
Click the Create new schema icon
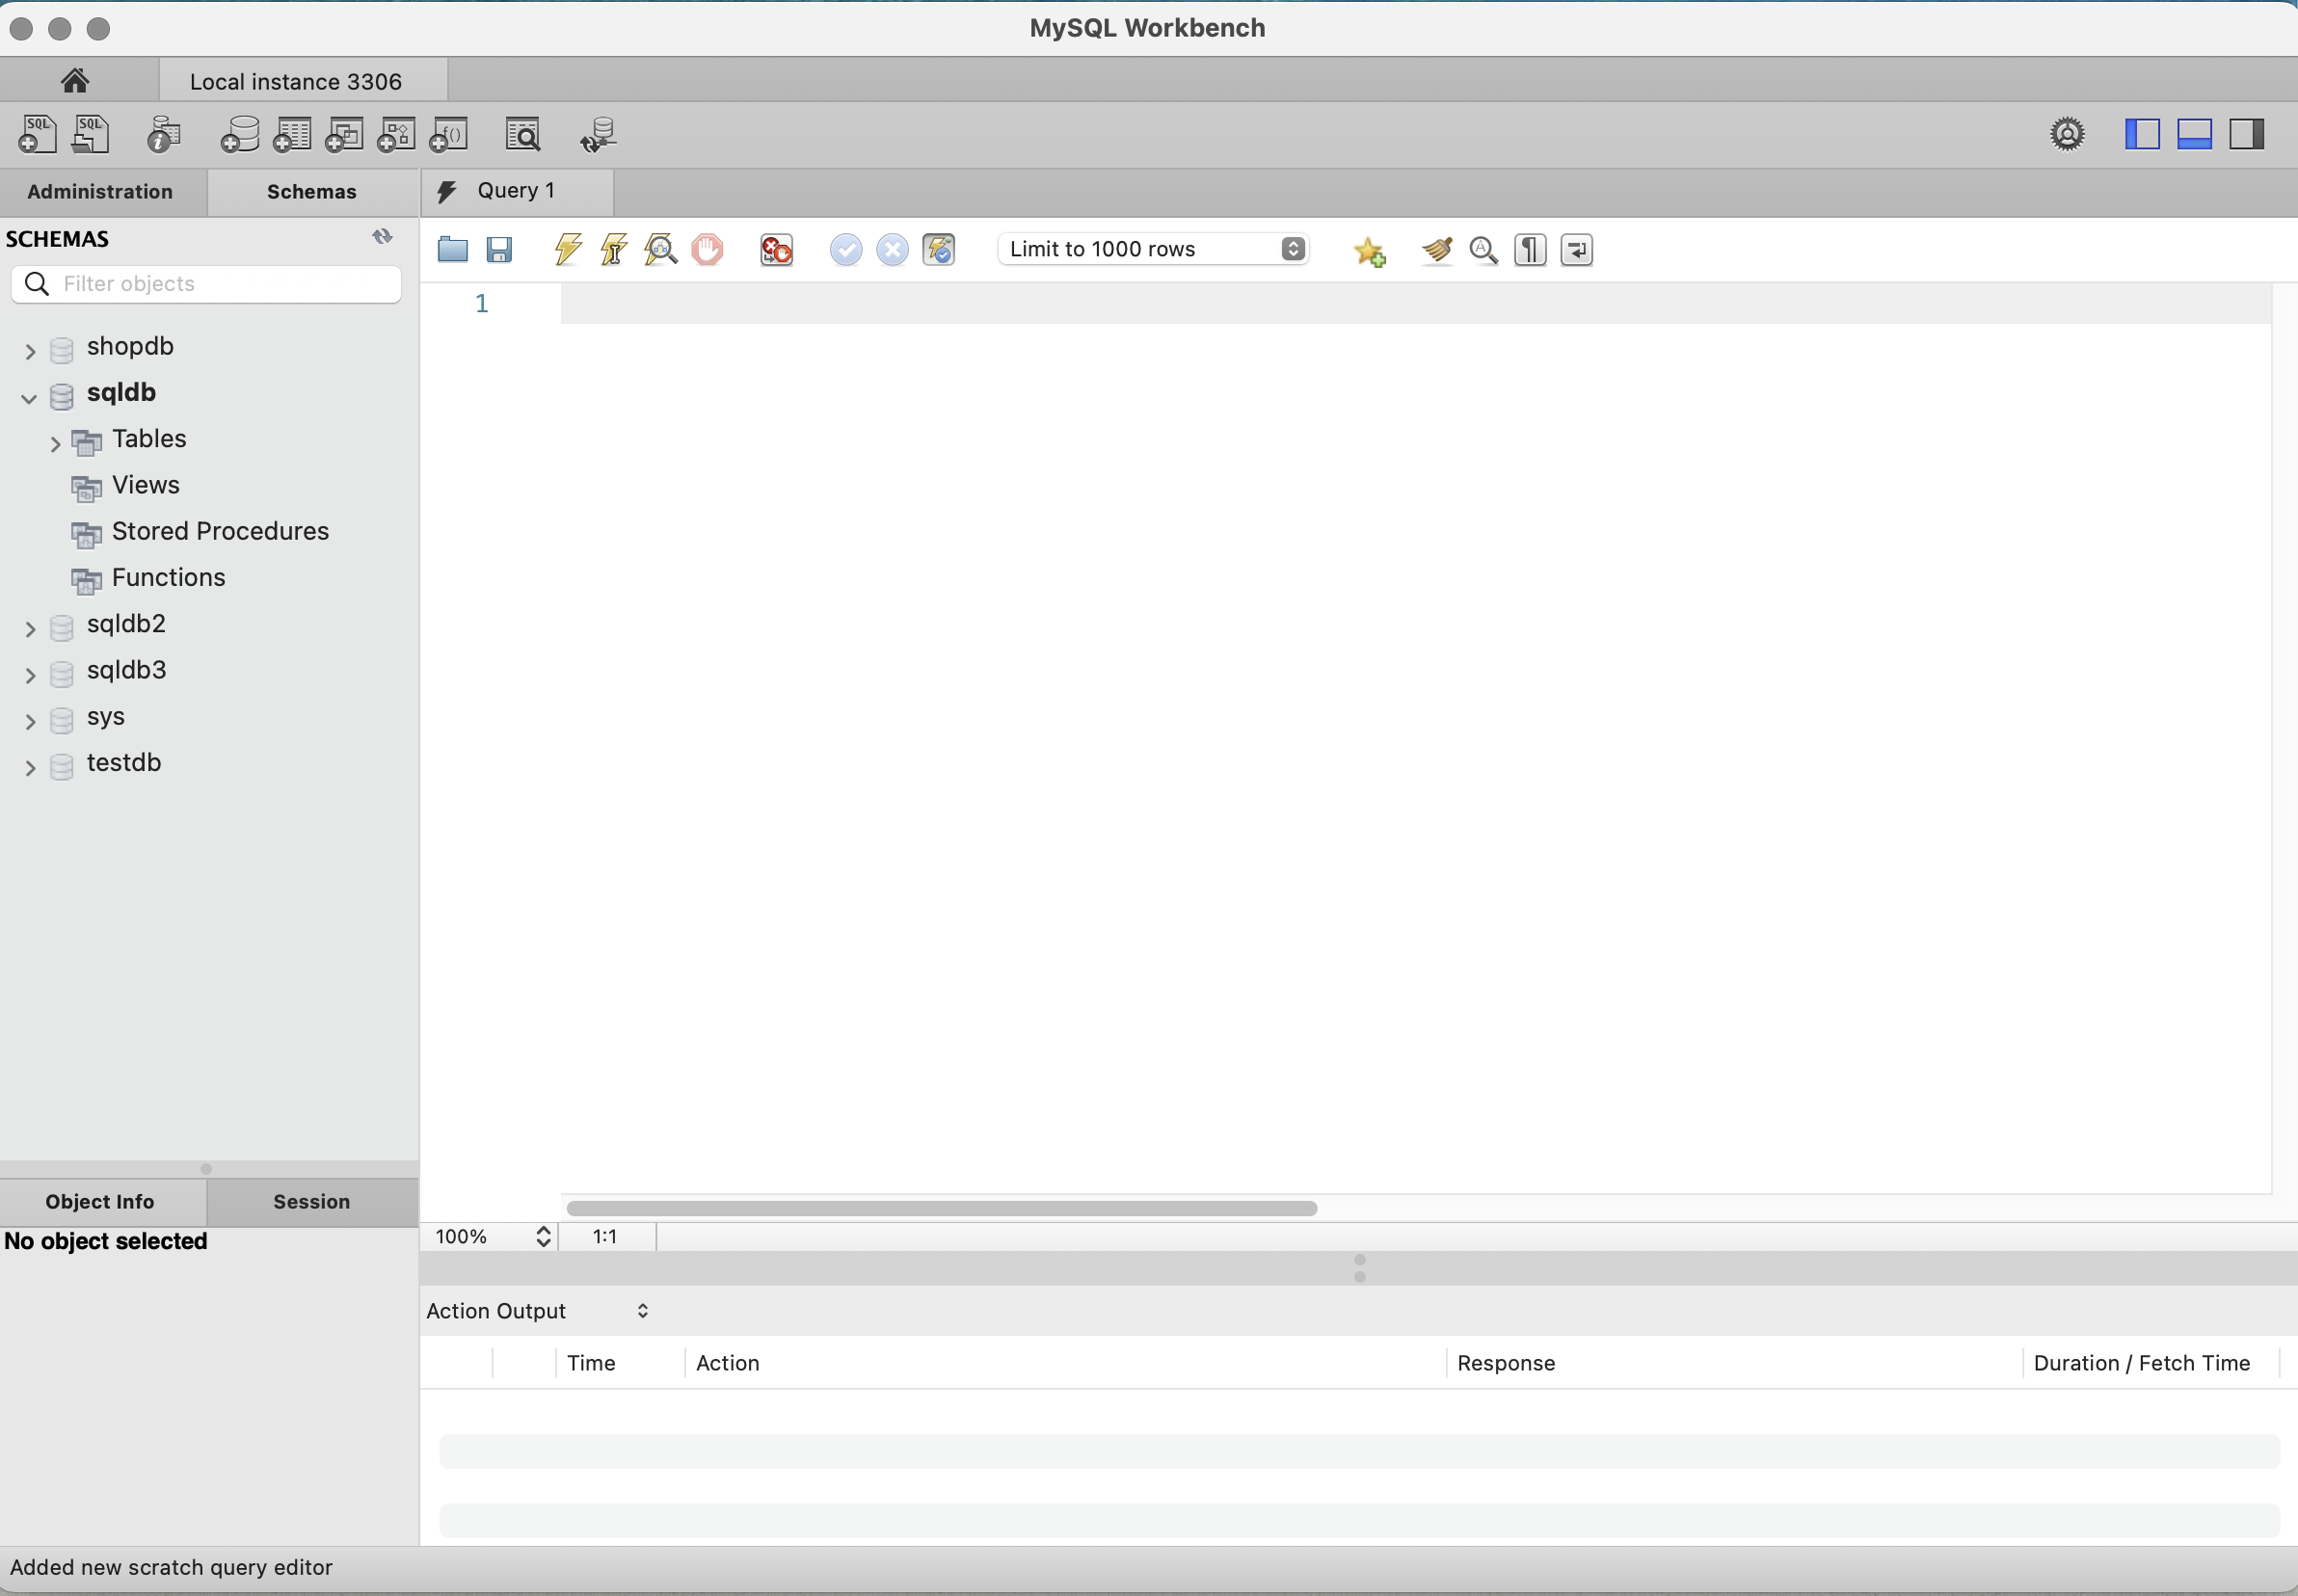(x=240, y=135)
